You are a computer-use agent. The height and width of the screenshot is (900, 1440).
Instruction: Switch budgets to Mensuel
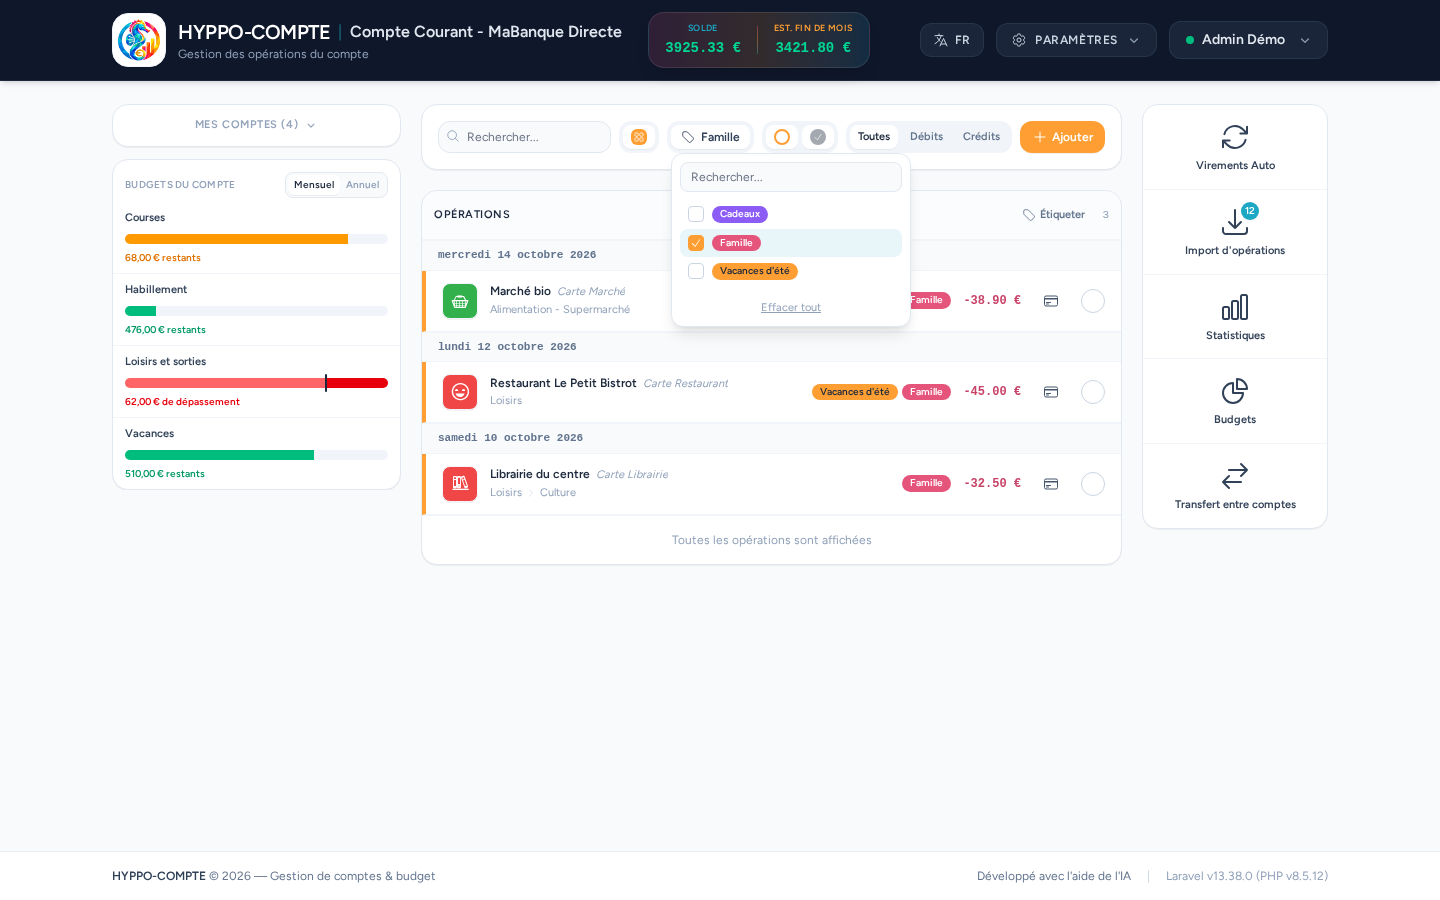coord(314,185)
